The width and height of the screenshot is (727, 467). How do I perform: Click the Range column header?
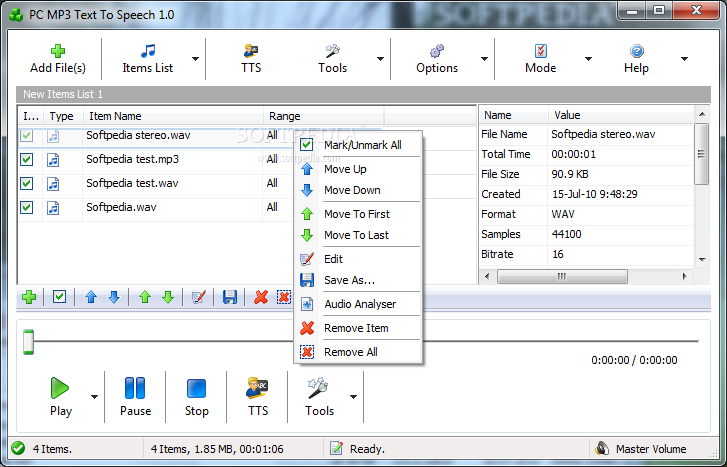click(323, 116)
